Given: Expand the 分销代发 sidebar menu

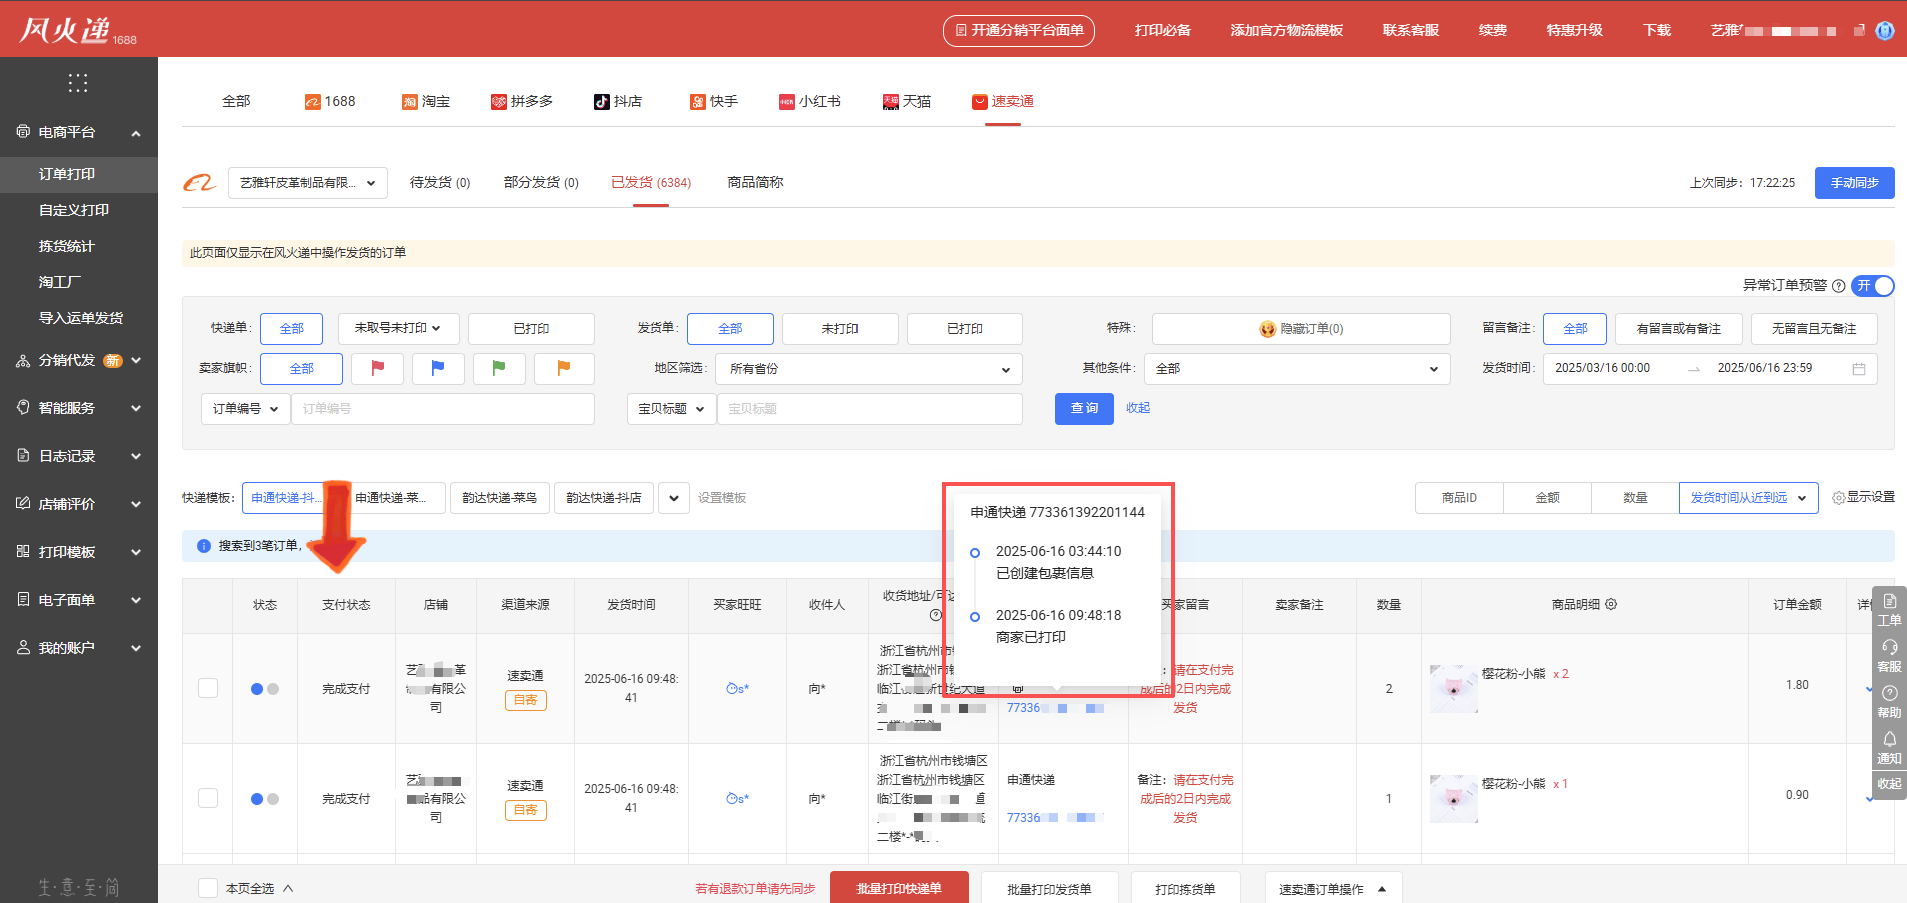Looking at the screenshot, I should coord(79,360).
